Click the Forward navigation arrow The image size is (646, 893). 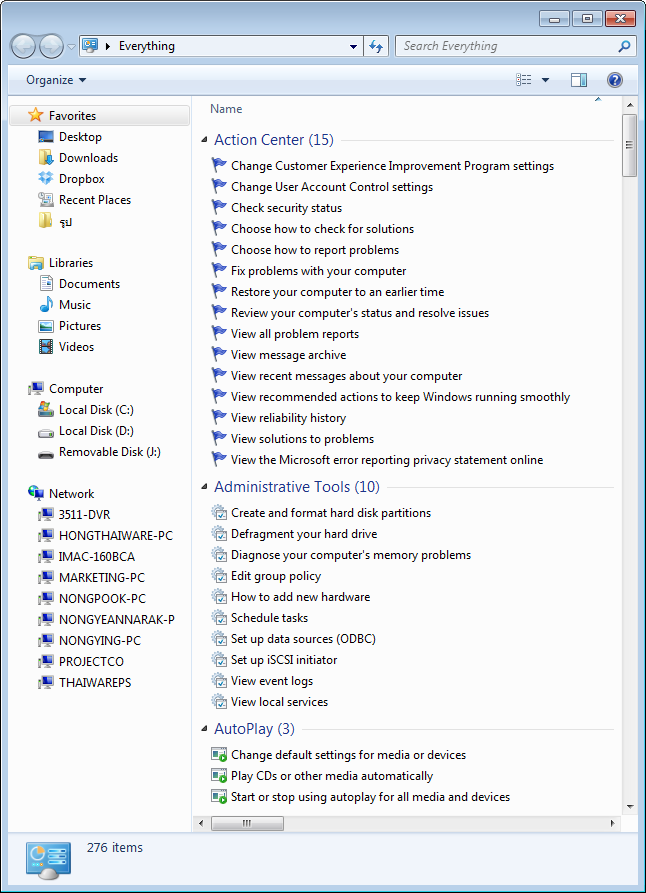click(x=51, y=46)
